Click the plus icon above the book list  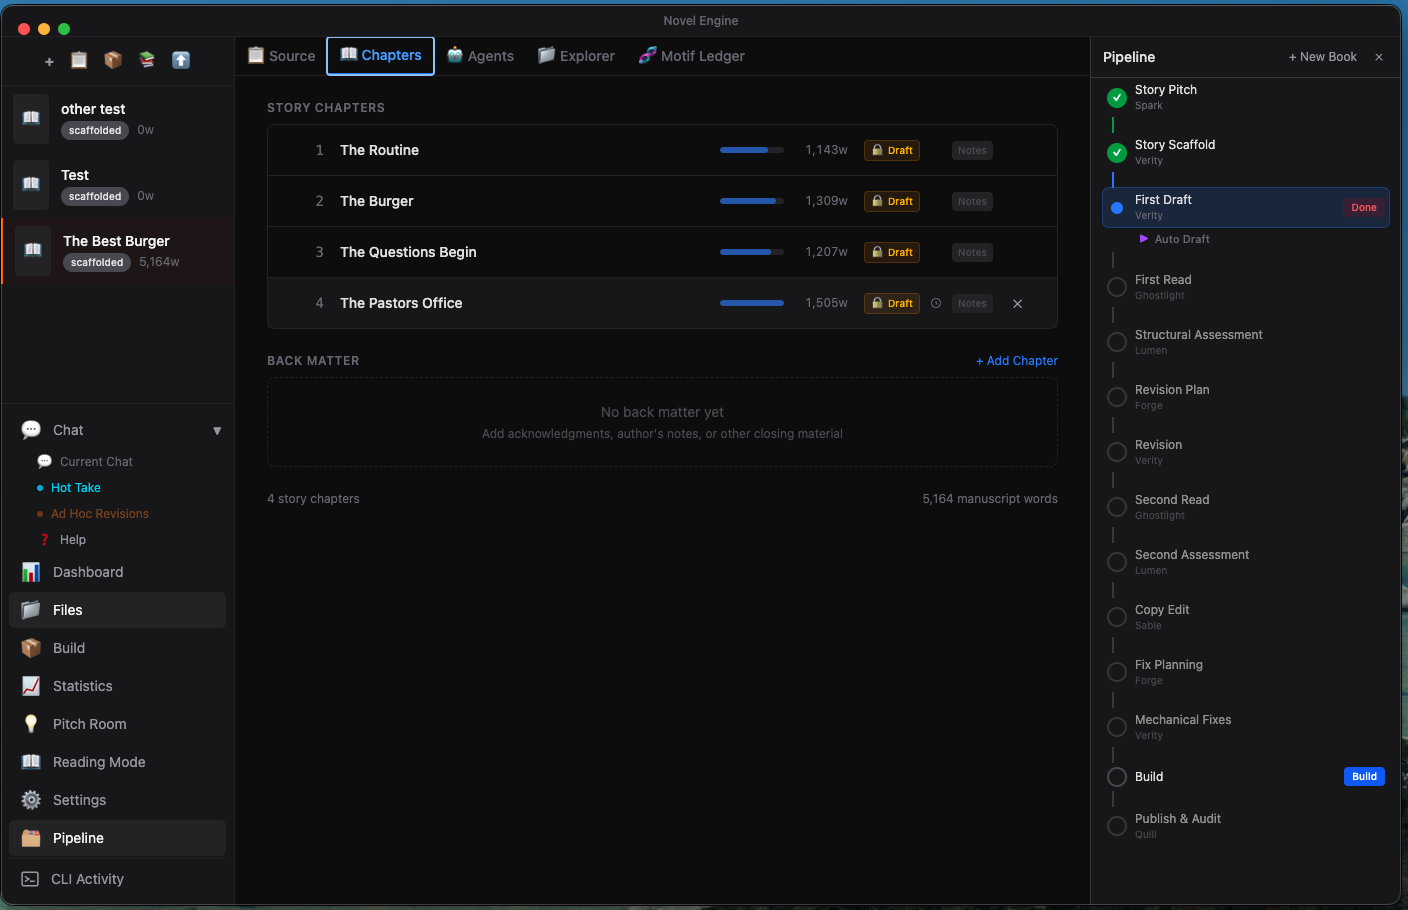pos(49,61)
